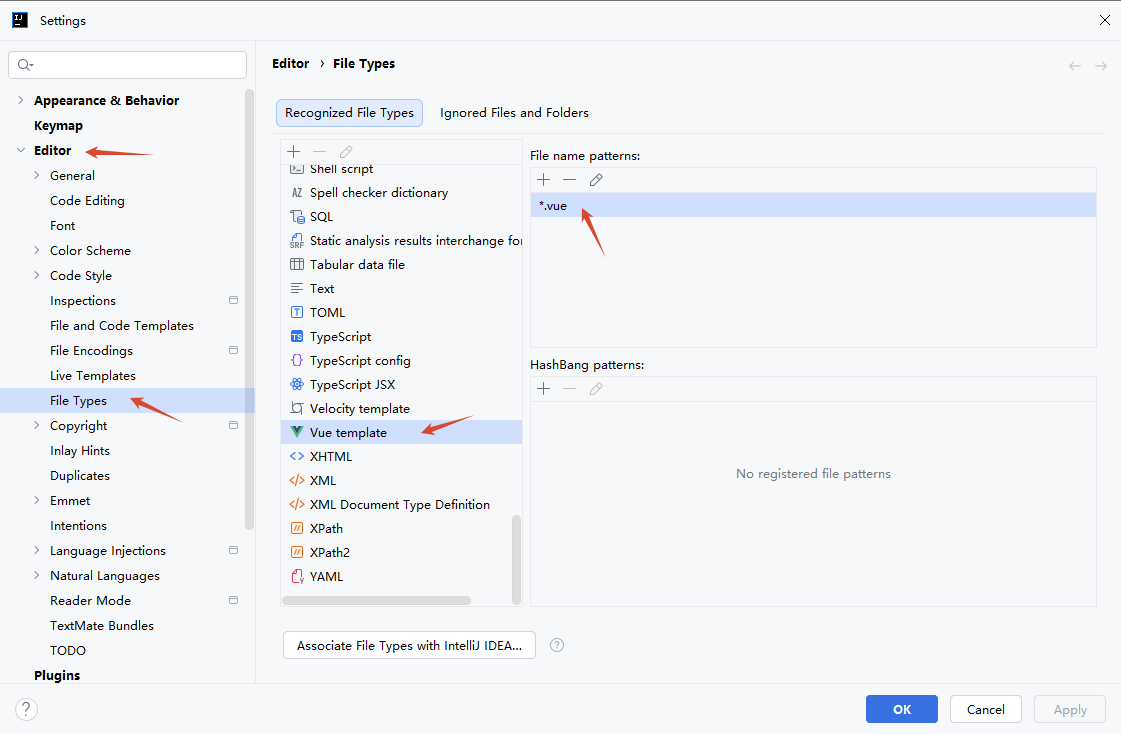This screenshot has width=1121, height=734.
Task: Open Live Templates settings
Action: pos(93,376)
